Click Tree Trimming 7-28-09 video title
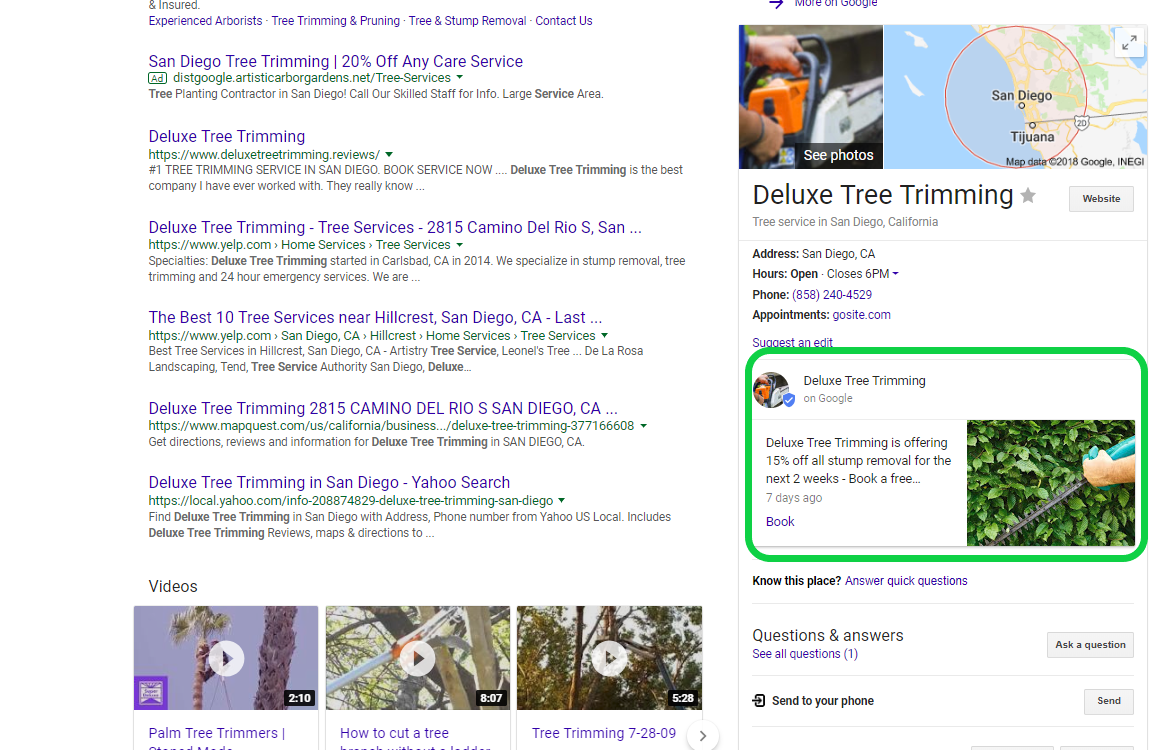Viewport: 1154px width, 750px height. [x=603, y=733]
